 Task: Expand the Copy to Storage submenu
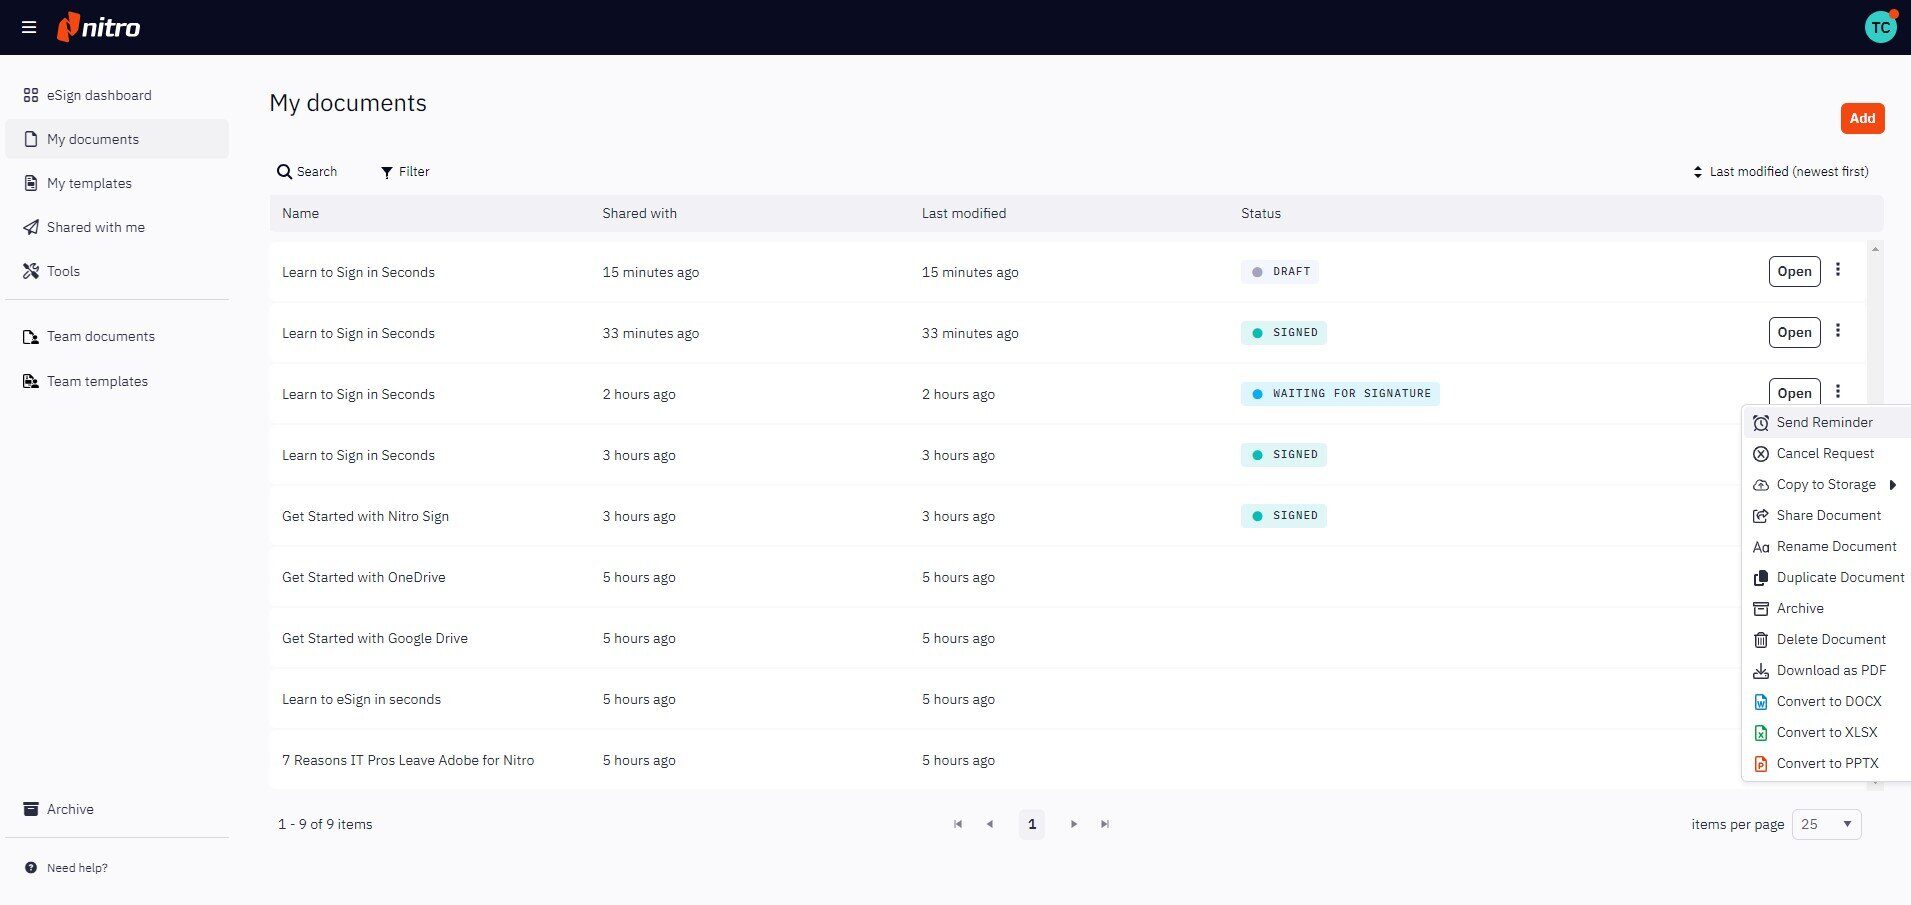tap(1826, 485)
